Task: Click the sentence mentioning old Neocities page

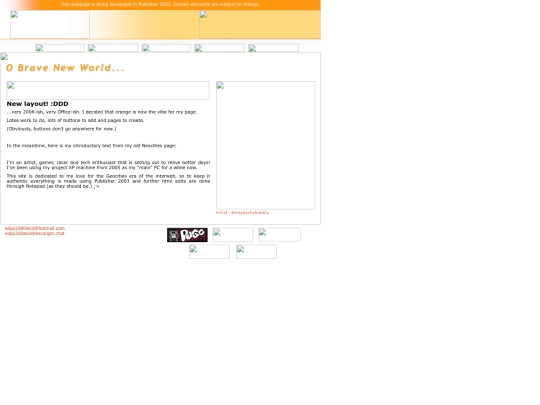Action: pos(91,146)
